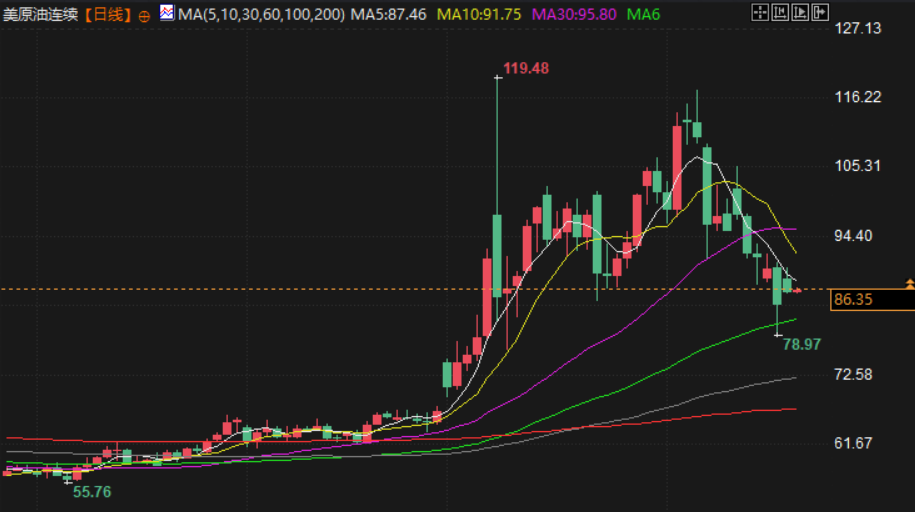Screen dimensions: 915x512
Task: Click the 78.97 low price label
Action: (802, 344)
